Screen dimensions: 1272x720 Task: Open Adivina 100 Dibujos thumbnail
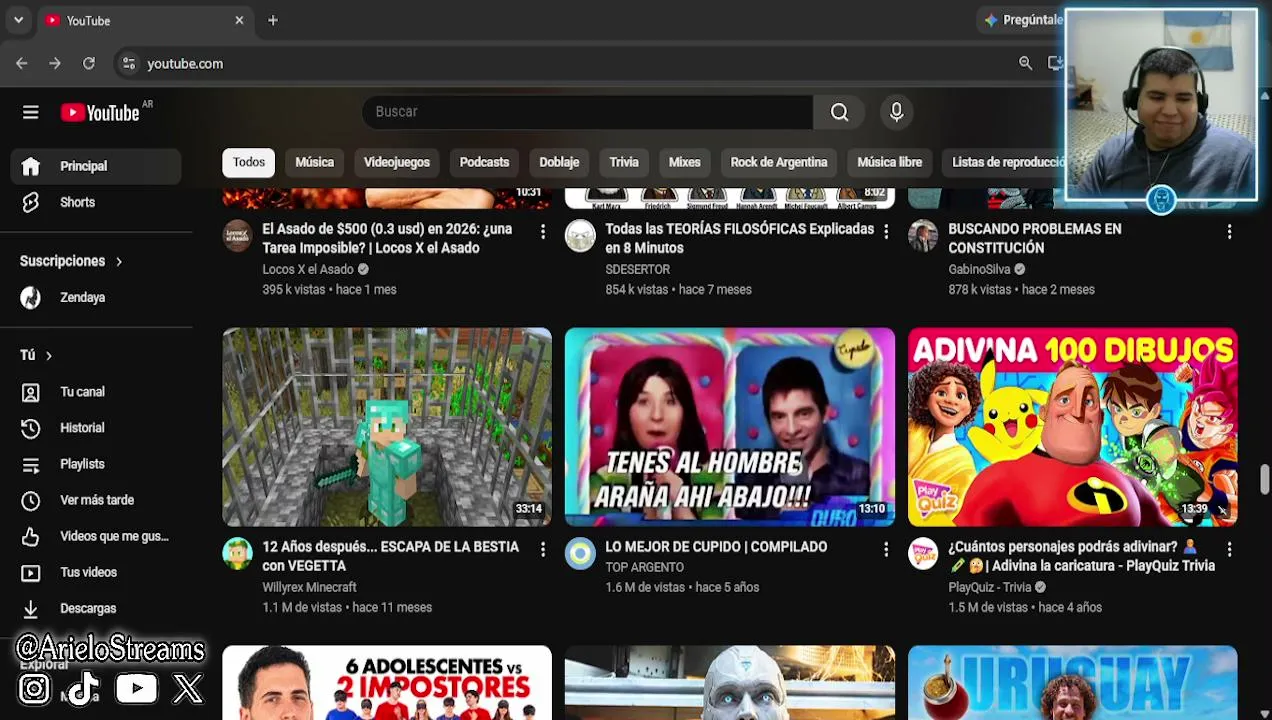click(1073, 427)
